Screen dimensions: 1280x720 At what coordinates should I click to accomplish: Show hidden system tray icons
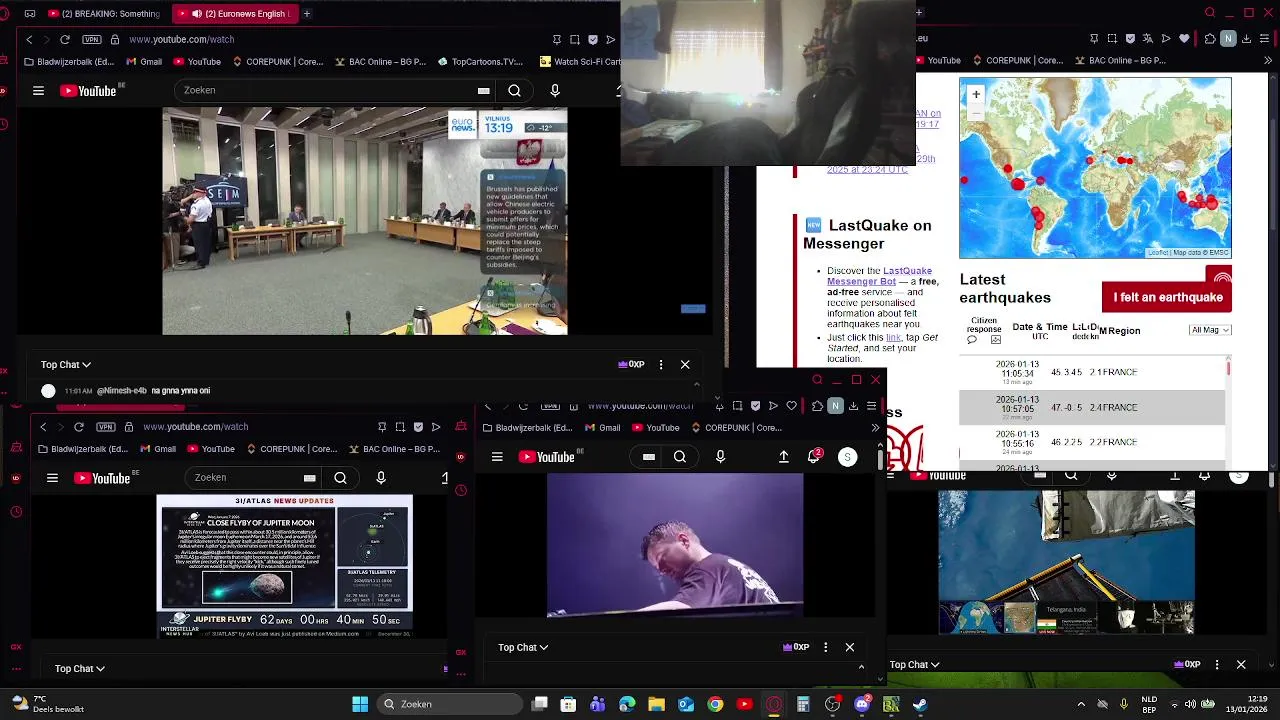[1081, 704]
